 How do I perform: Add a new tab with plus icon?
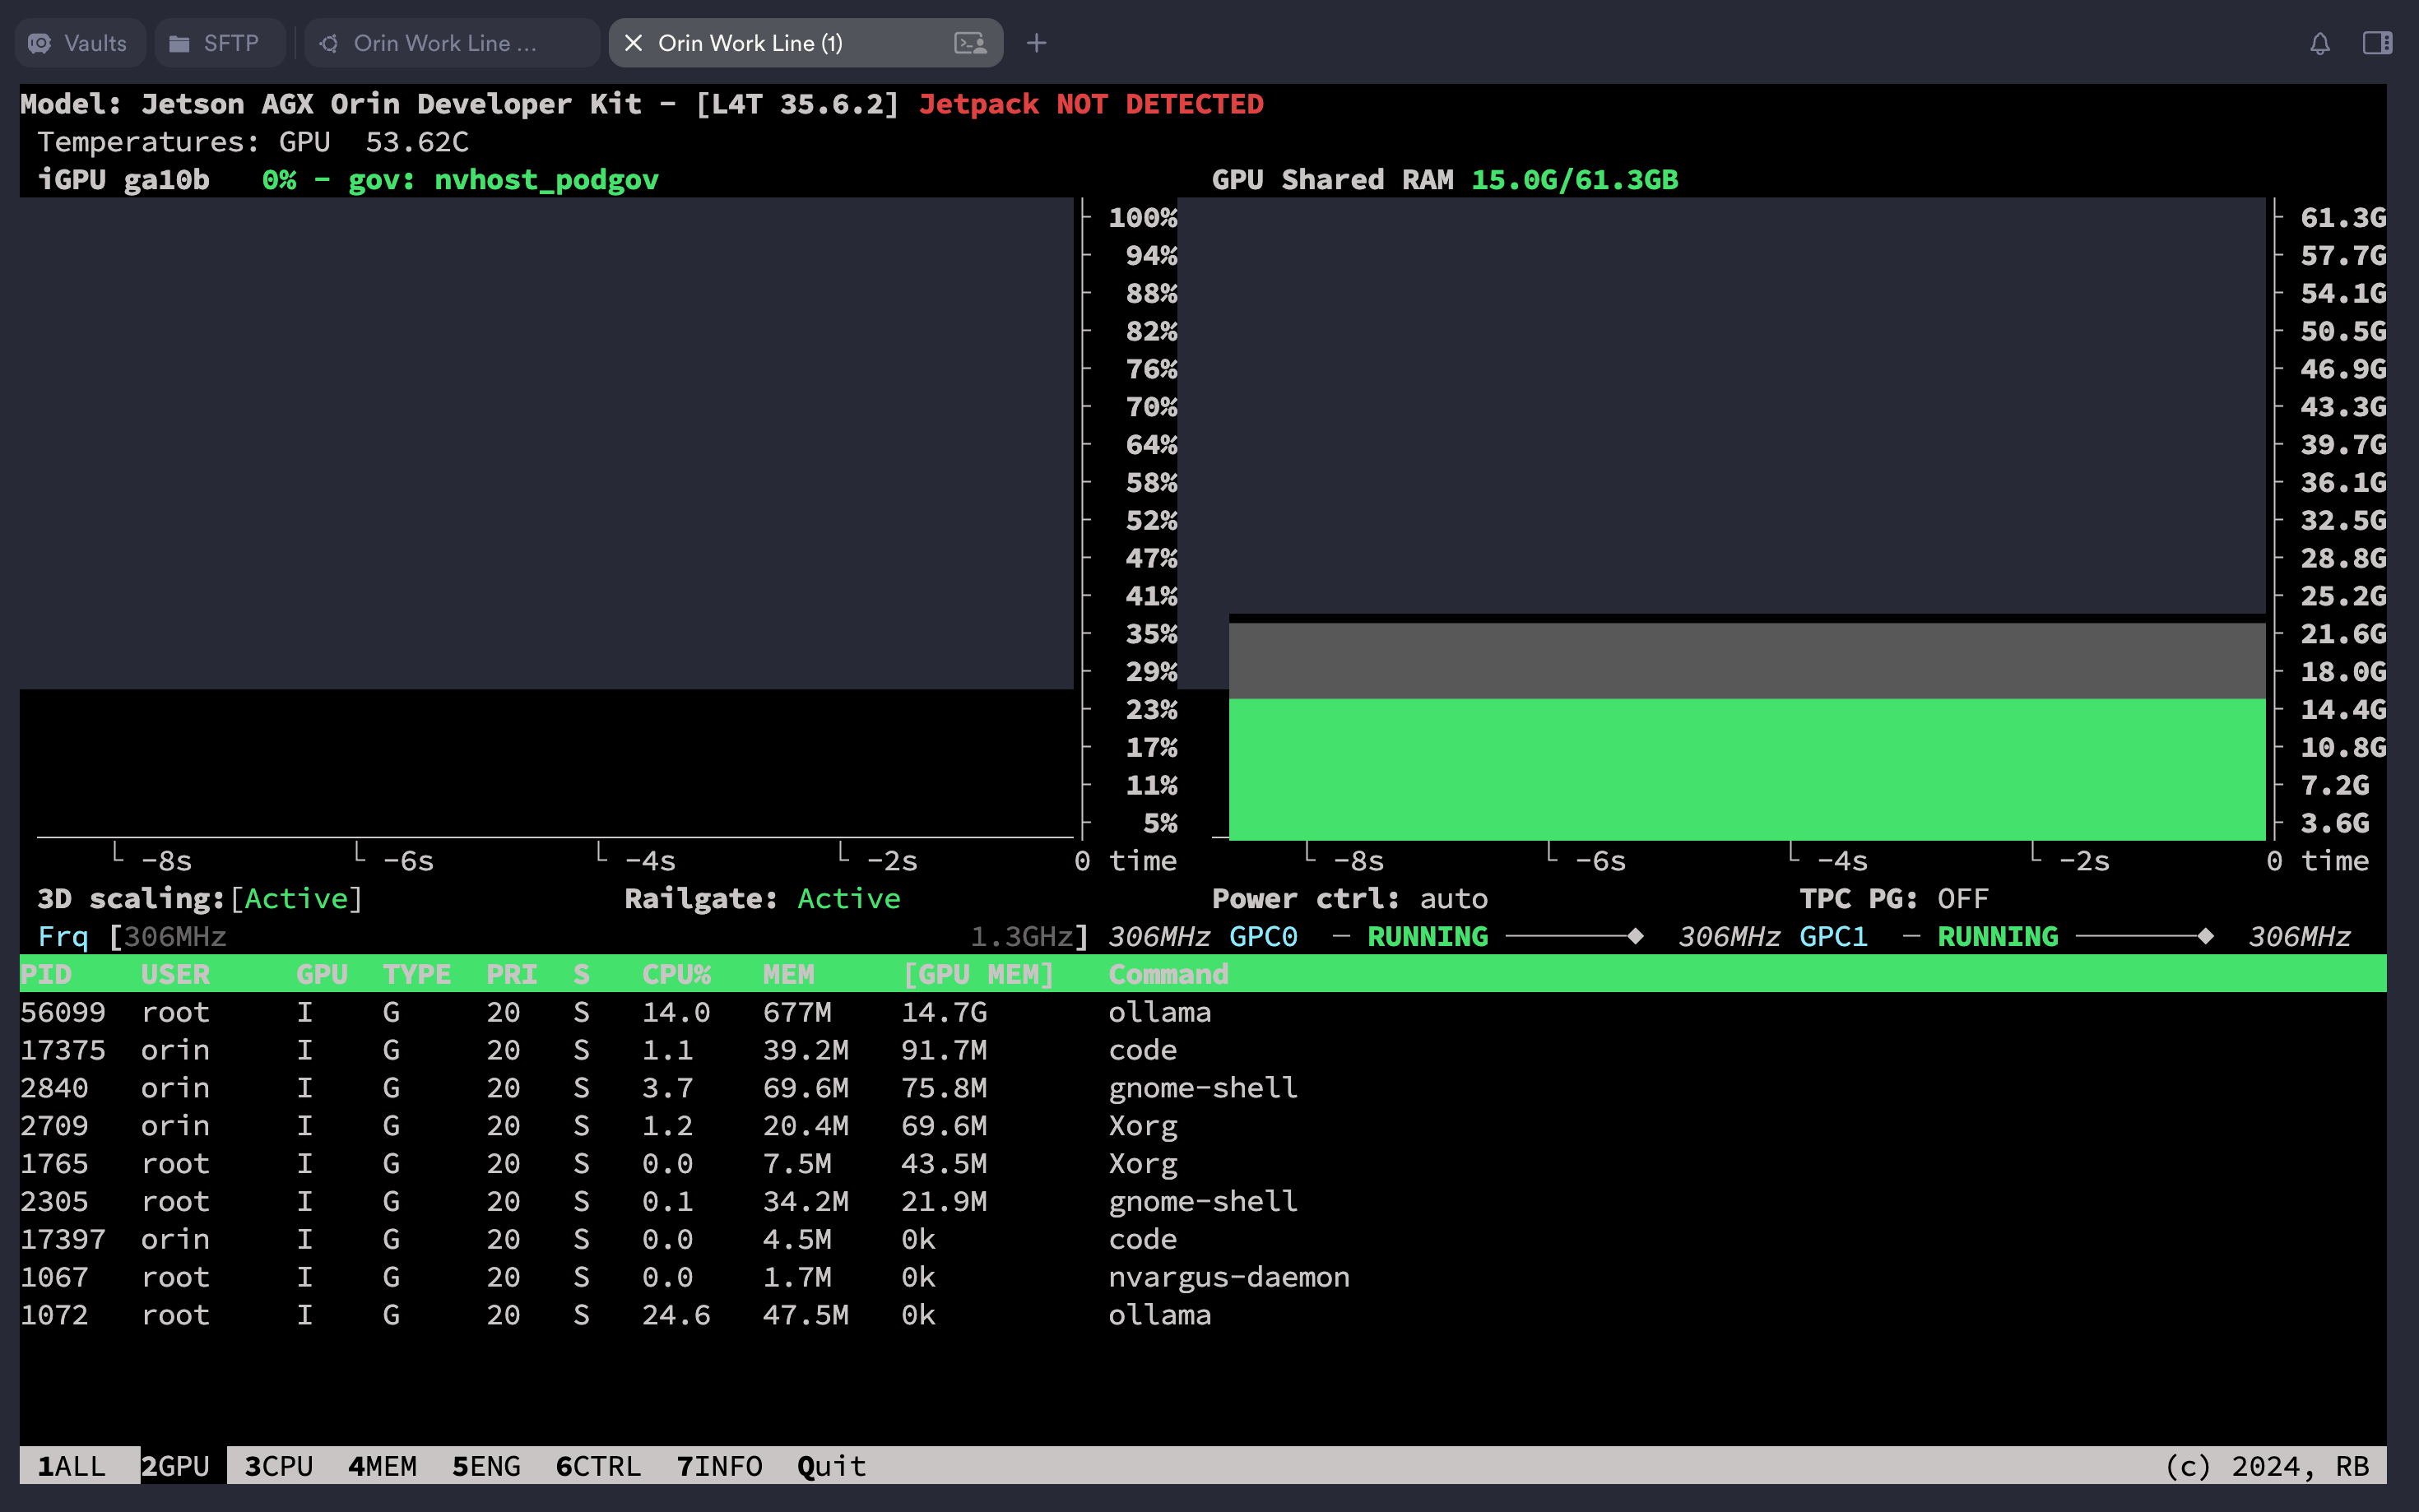[x=1036, y=43]
